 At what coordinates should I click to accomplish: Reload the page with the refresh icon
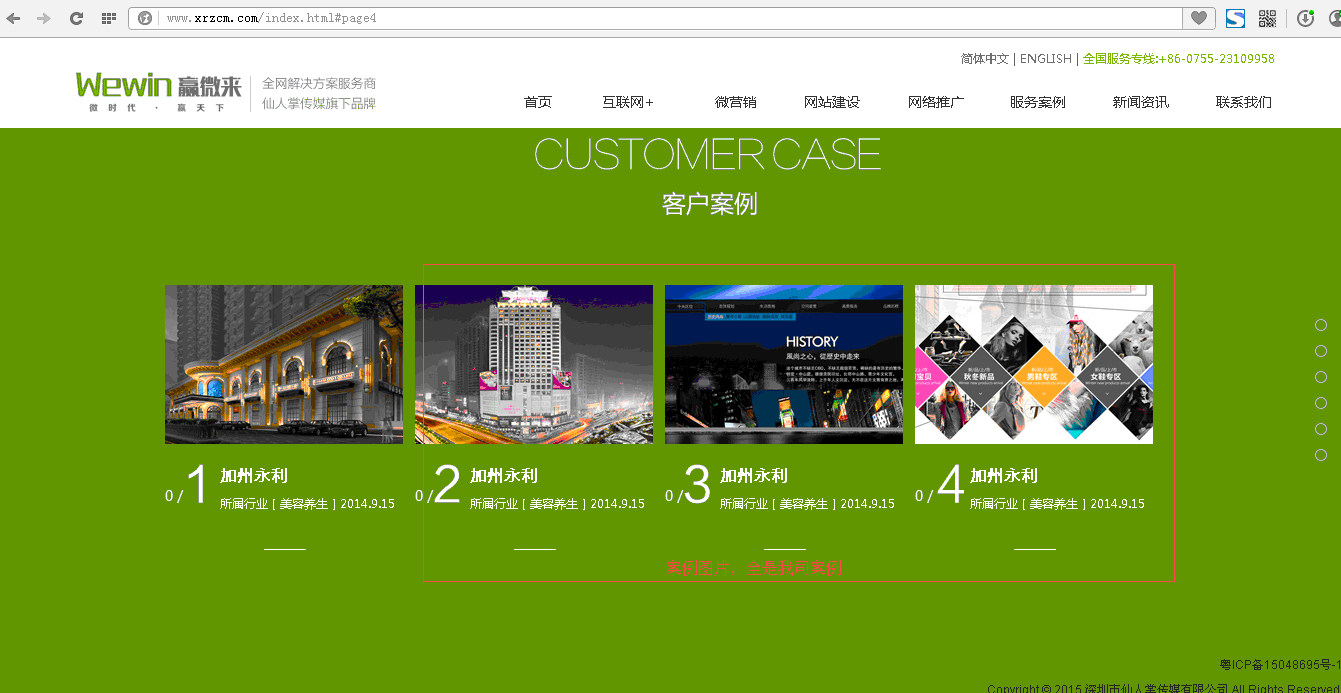point(76,18)
